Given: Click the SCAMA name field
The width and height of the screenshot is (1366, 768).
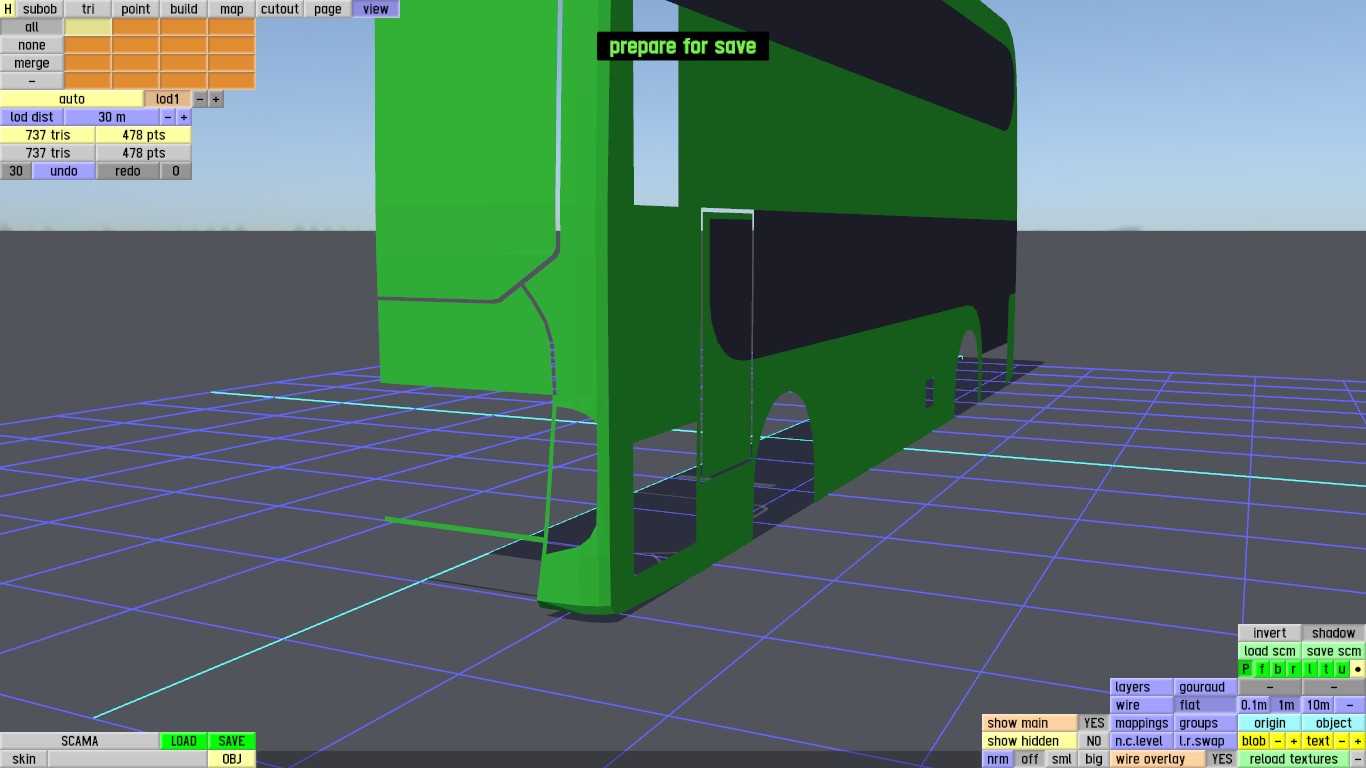Looking at the screenshot, I should coord(80,741).
